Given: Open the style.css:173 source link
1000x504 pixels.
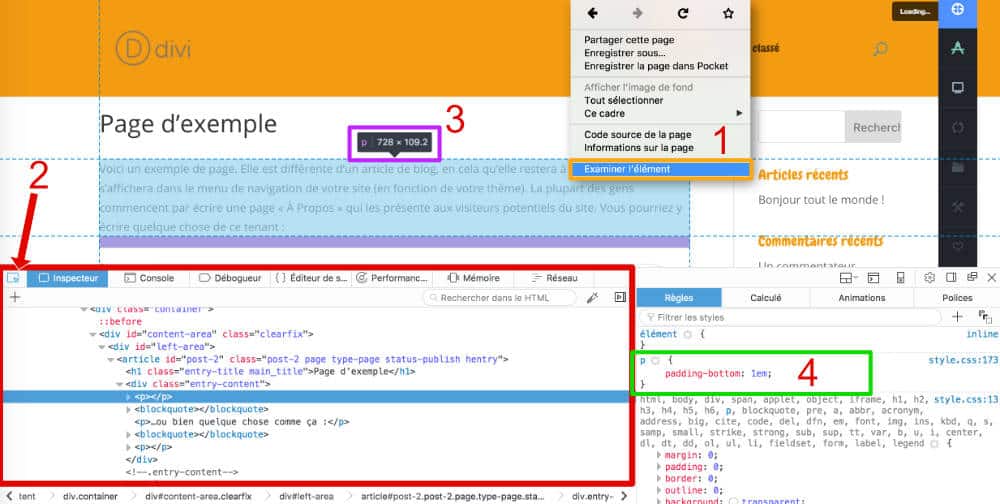Looking at the screenshot, I should coord(963,359).
